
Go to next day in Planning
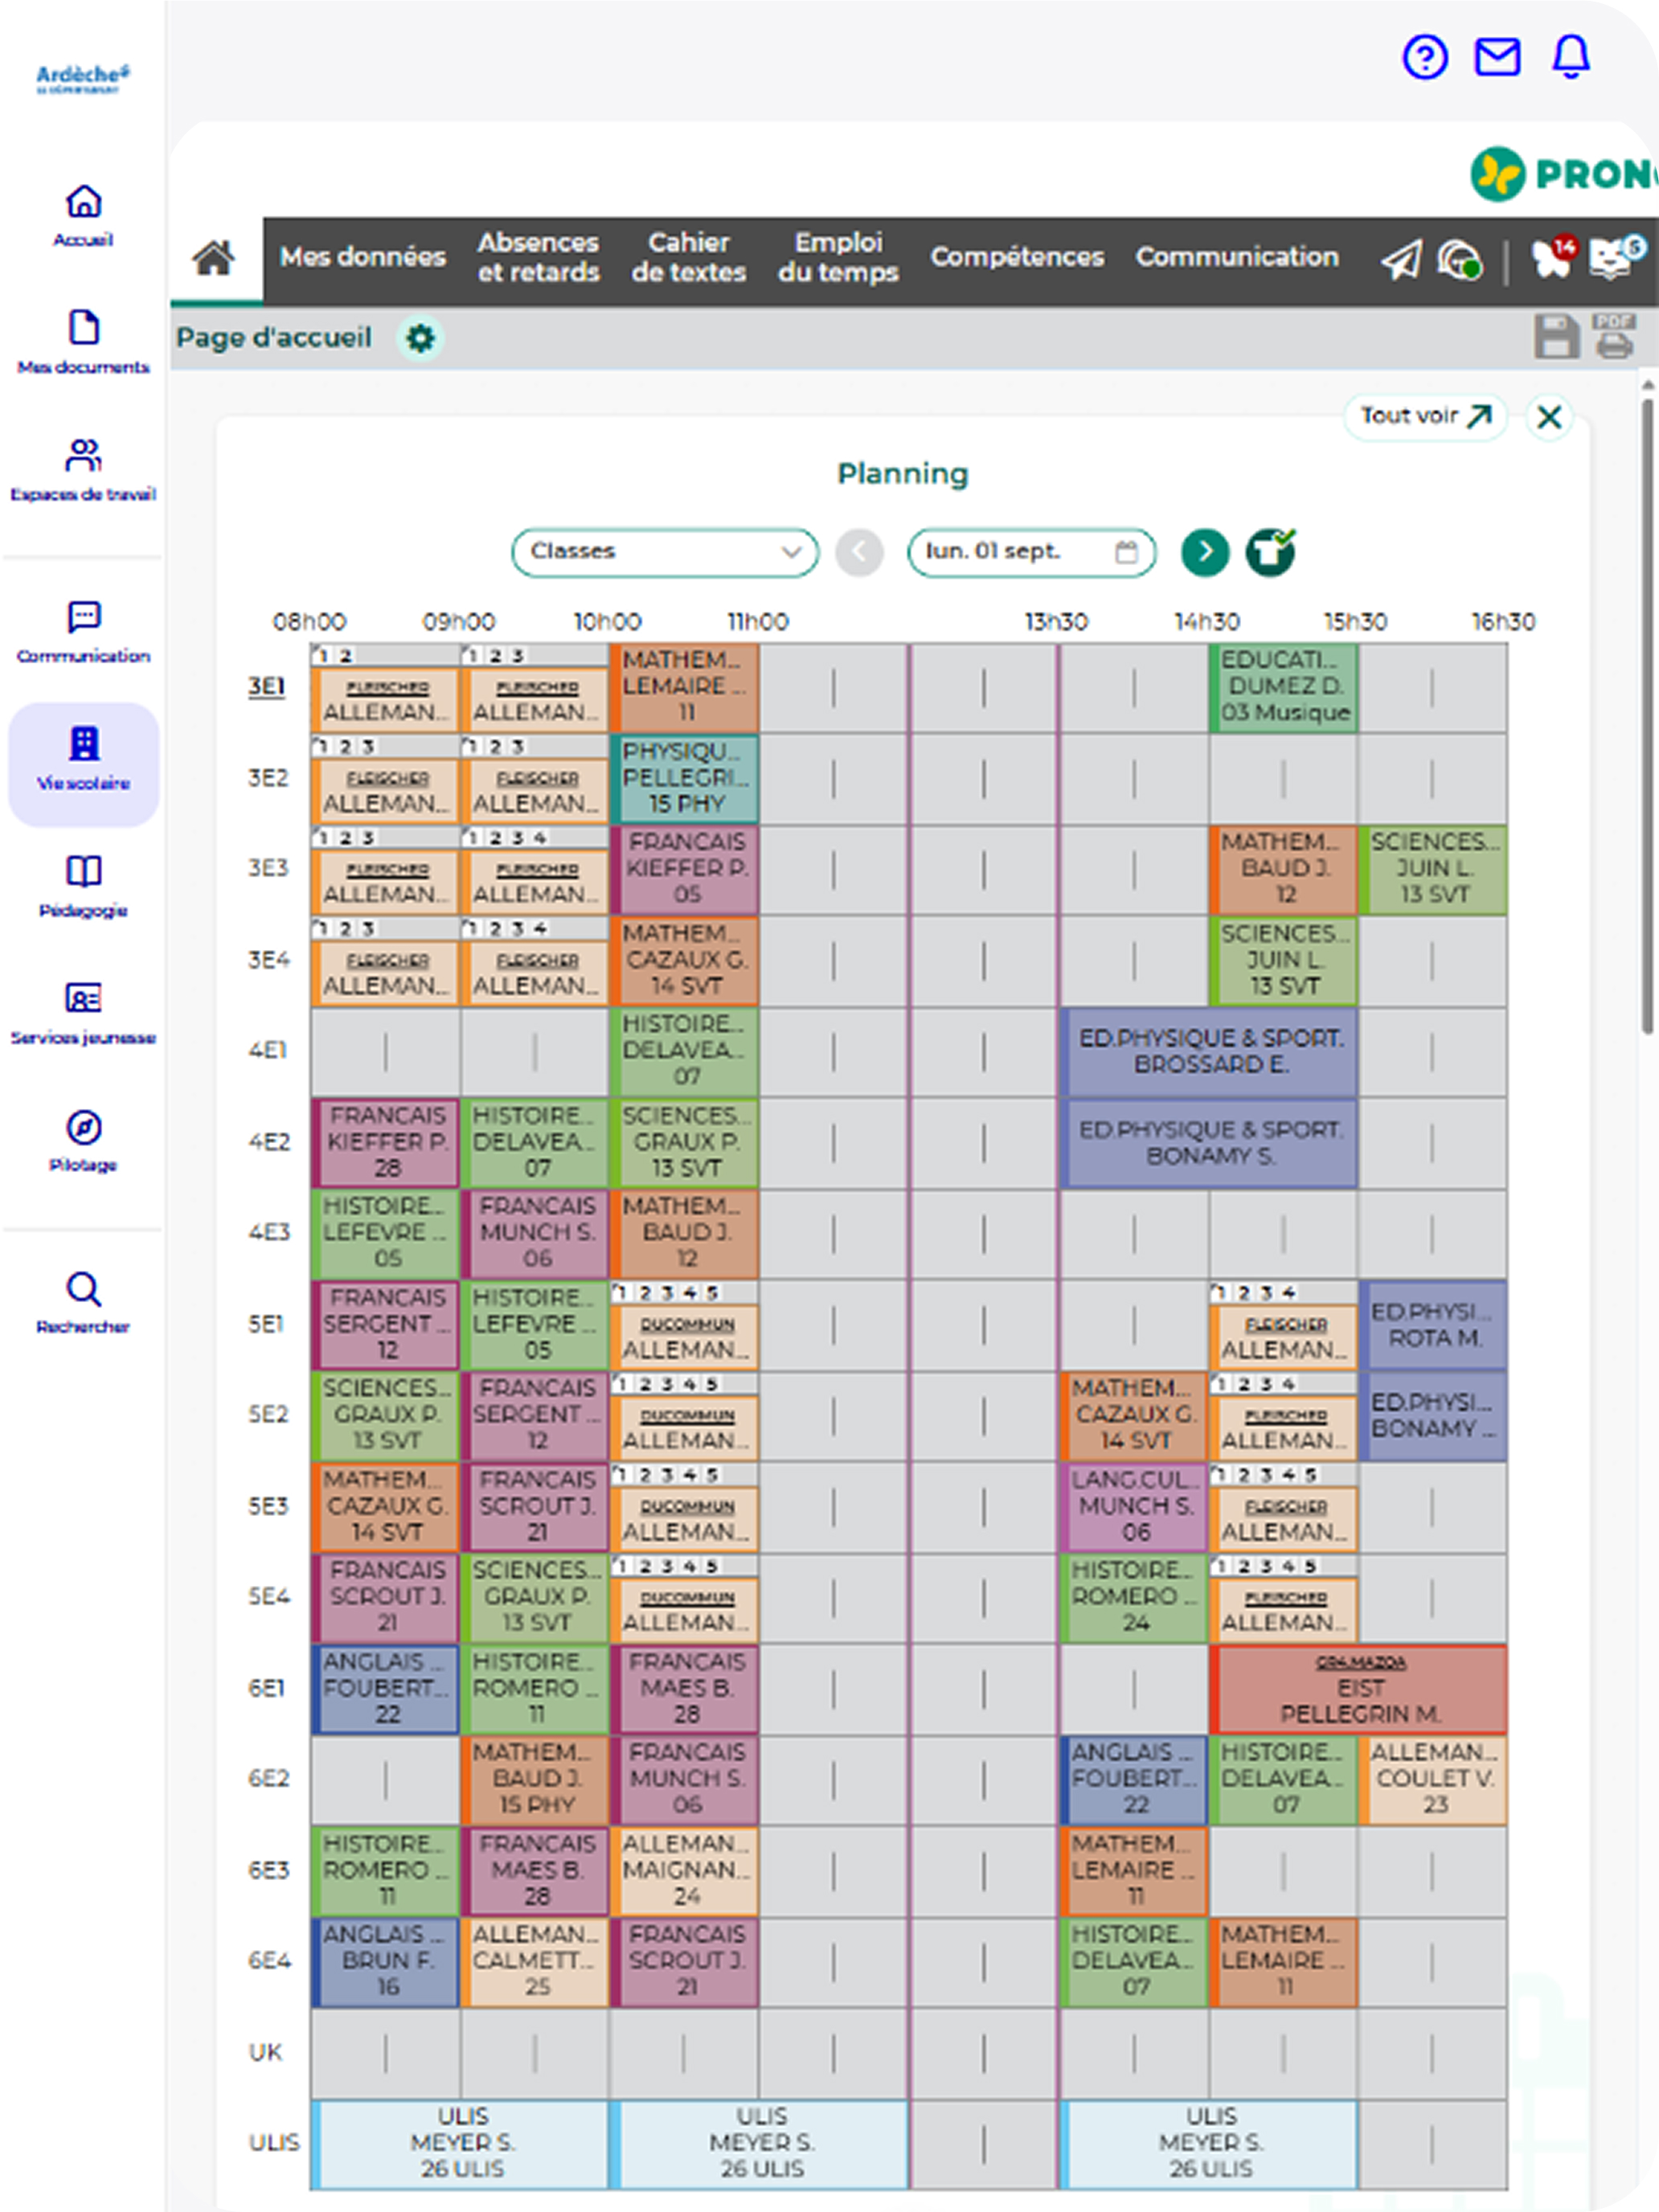pos(1205,552)
